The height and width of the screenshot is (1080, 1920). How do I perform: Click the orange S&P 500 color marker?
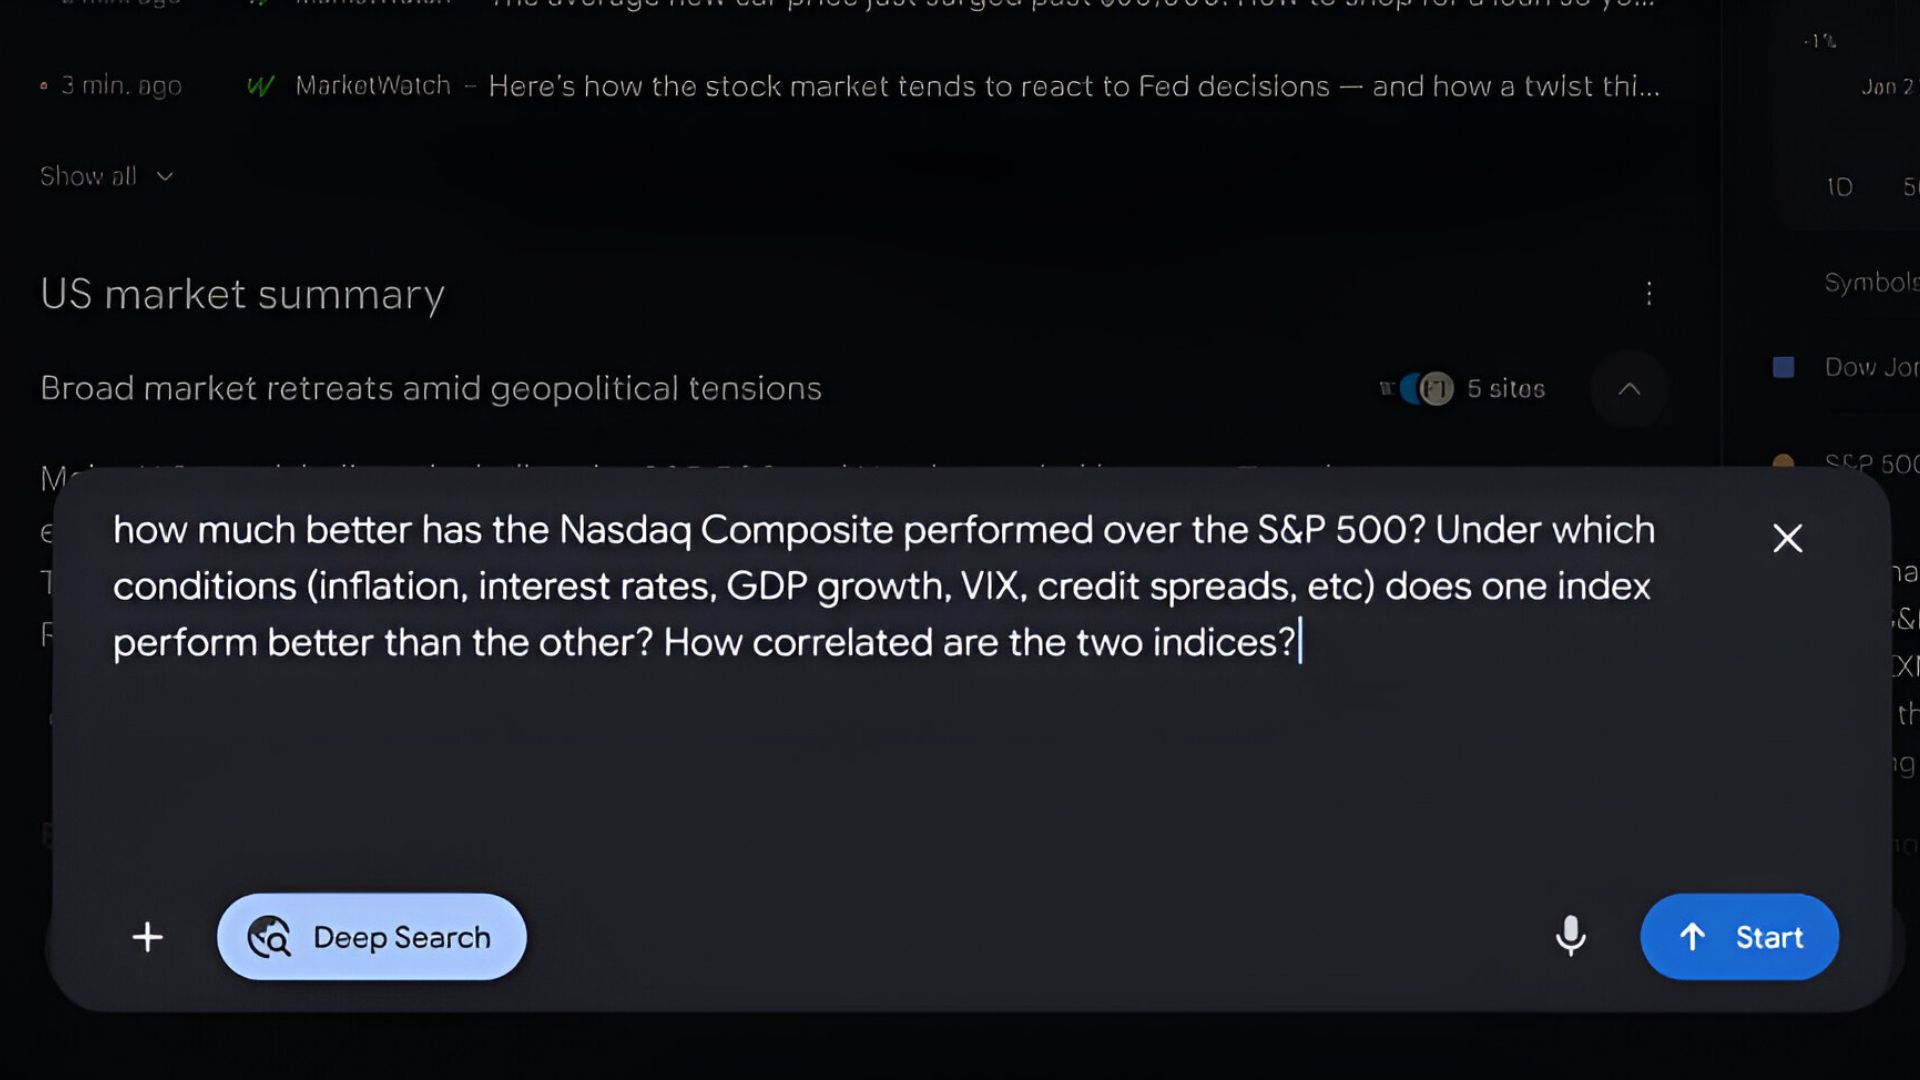click(1783, 461)
